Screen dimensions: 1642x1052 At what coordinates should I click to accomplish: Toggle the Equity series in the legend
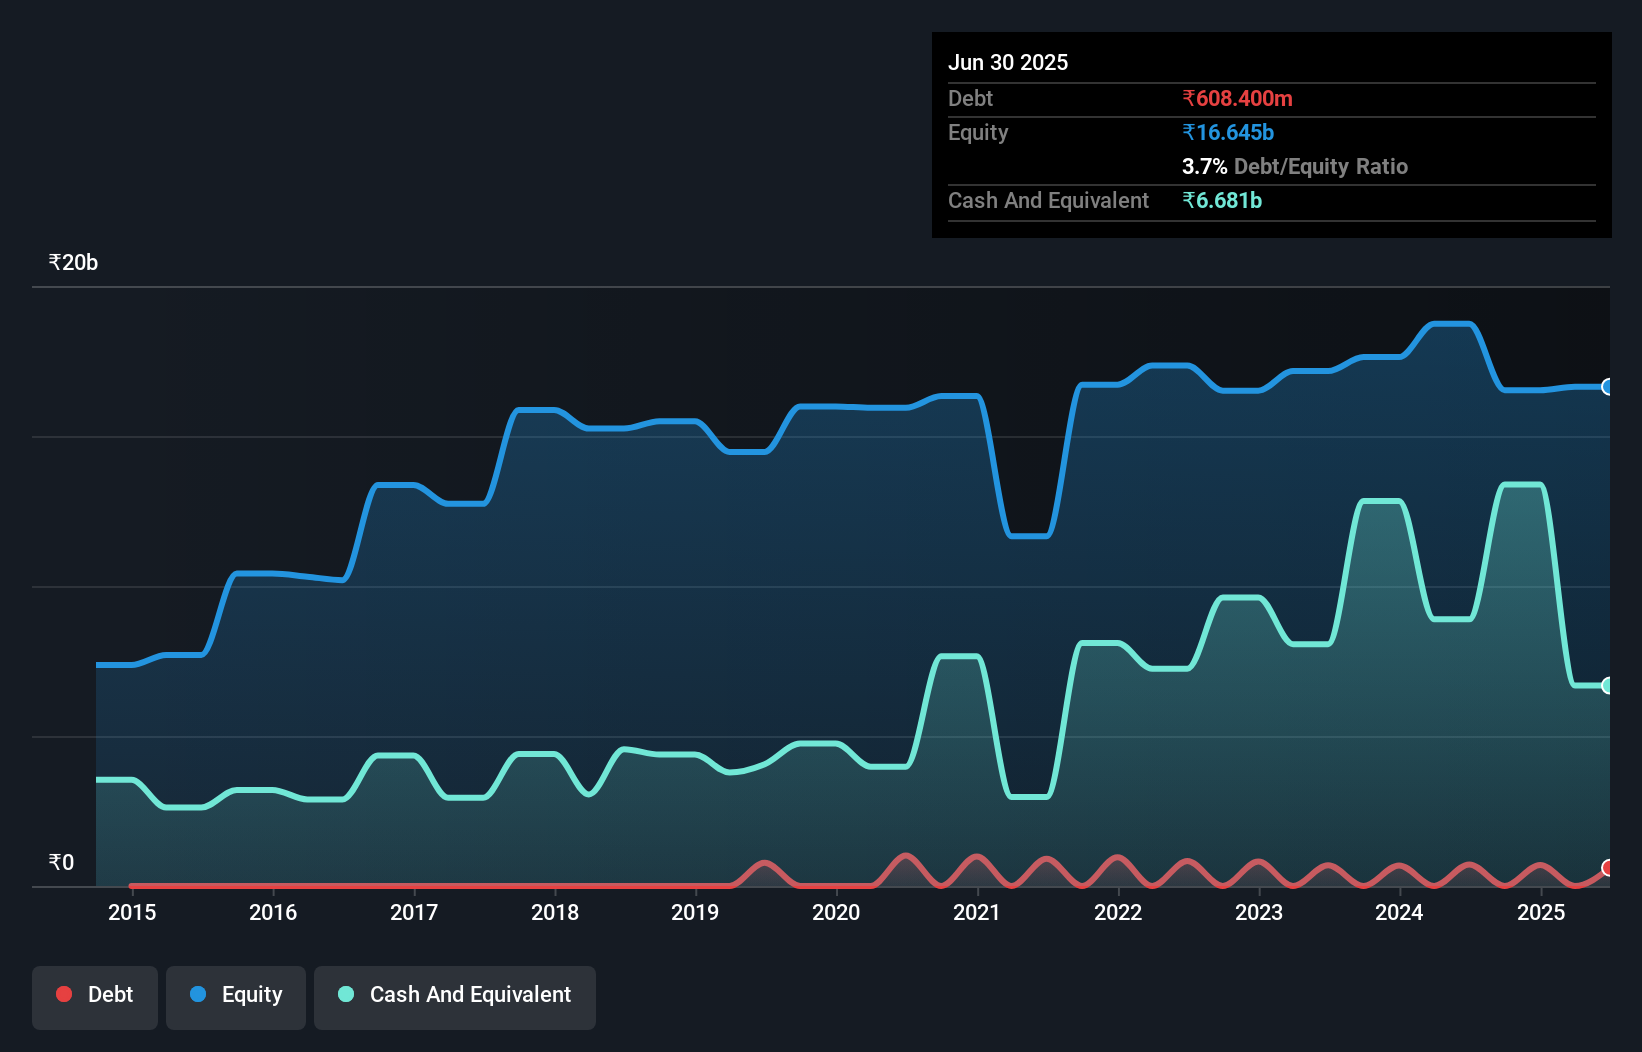click(x=236, y=995)
